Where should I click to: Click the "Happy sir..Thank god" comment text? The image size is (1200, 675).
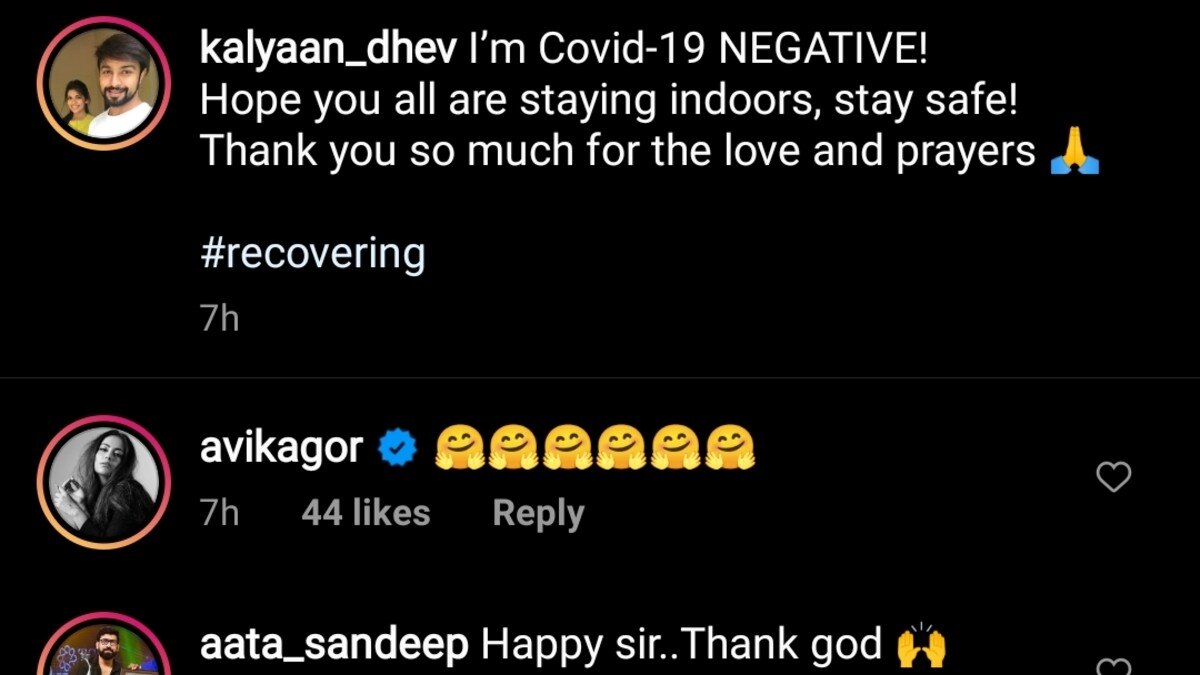click(x=682, y=647)
